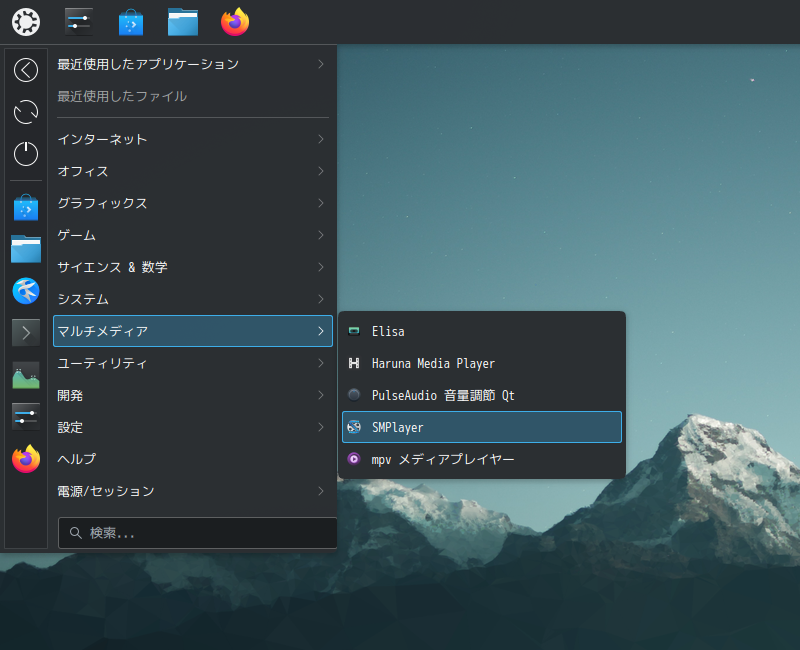This screenshot has width=800, height=650.
Task: Expand the 電源/セッション category arrow
Action: click(320, 491)
